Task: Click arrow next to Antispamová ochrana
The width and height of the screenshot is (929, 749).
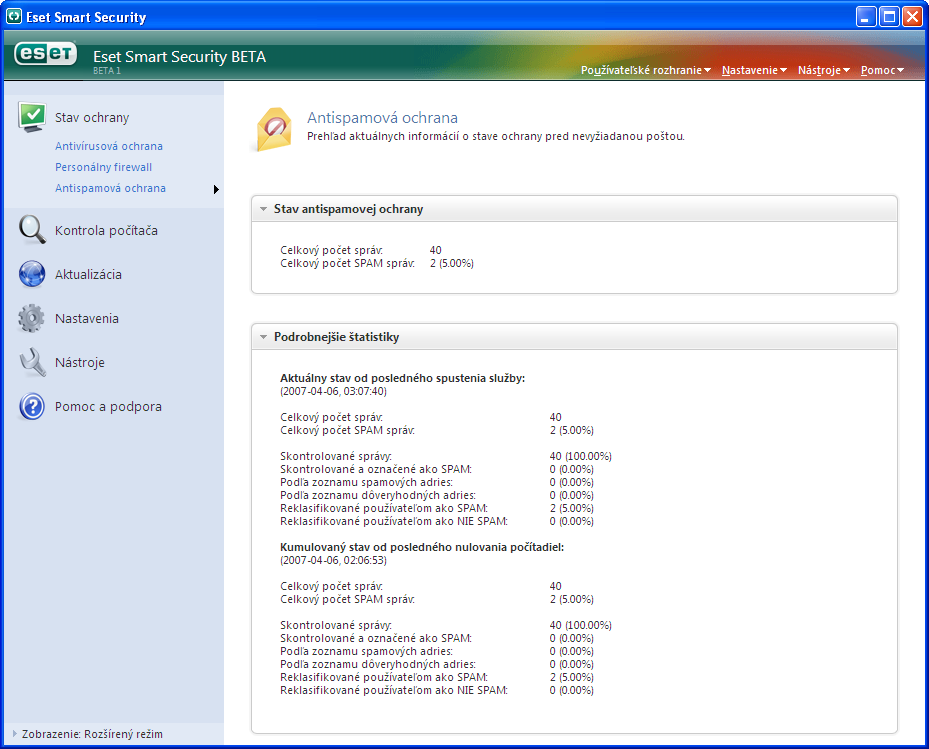Action: (x=216, y=189)
